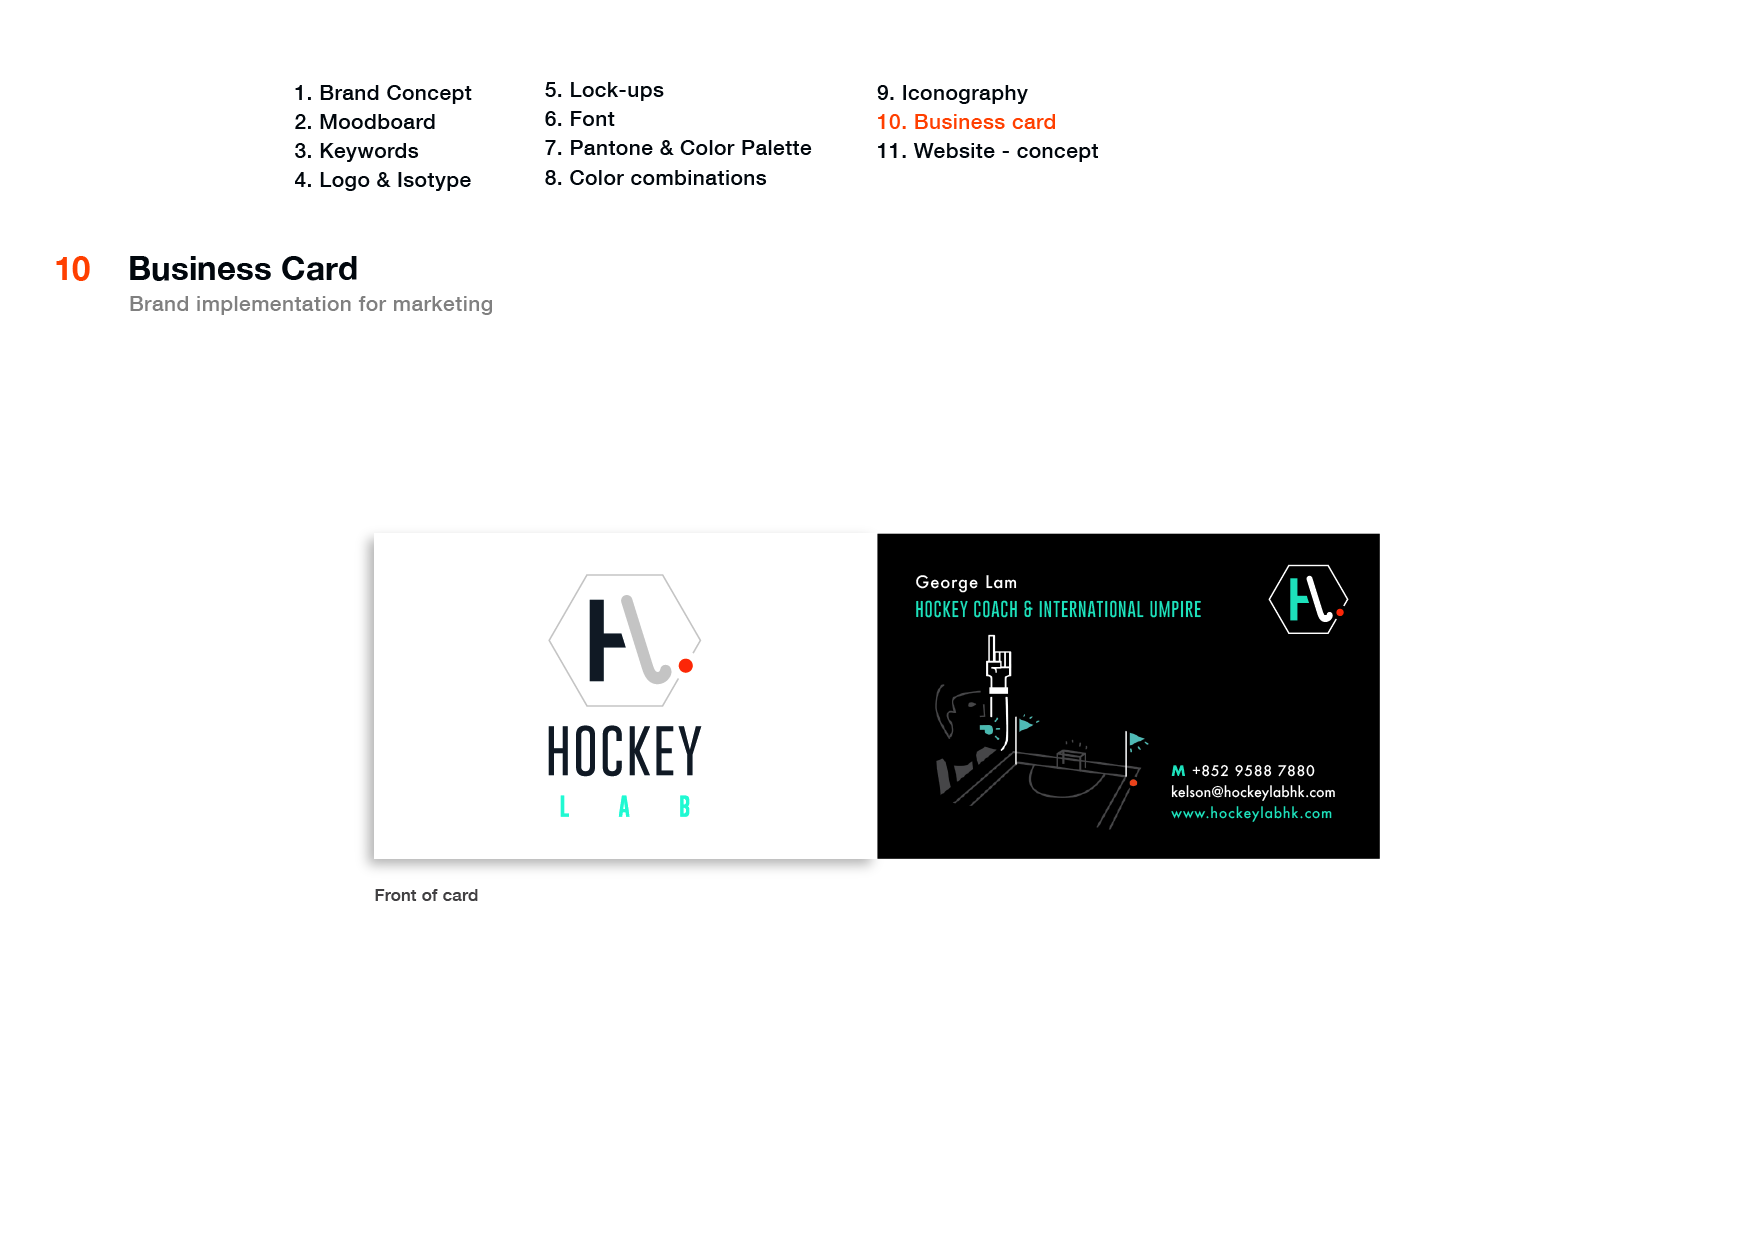Viewport: 1755px width, 1241px height.
Task: Click the umpire whistle illustration
Action: (988, 730)
